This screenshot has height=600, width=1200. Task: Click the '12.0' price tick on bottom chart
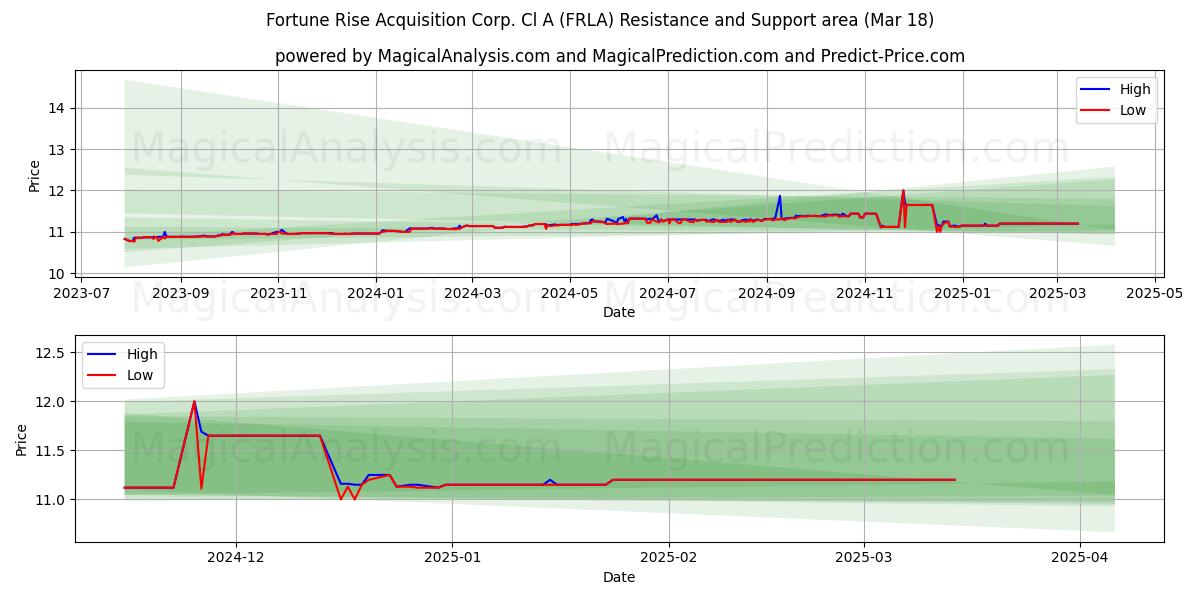click(x=52, y=402)
